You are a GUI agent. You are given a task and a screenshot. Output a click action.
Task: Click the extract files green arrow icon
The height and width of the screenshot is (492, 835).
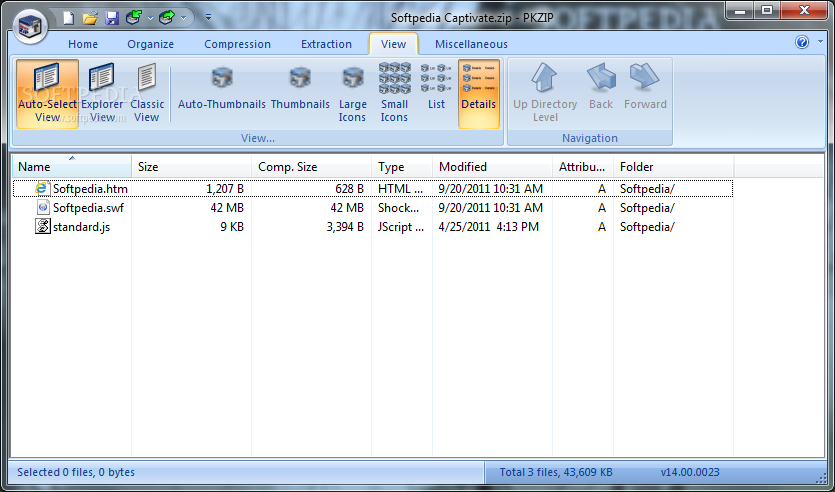[167, 18]
